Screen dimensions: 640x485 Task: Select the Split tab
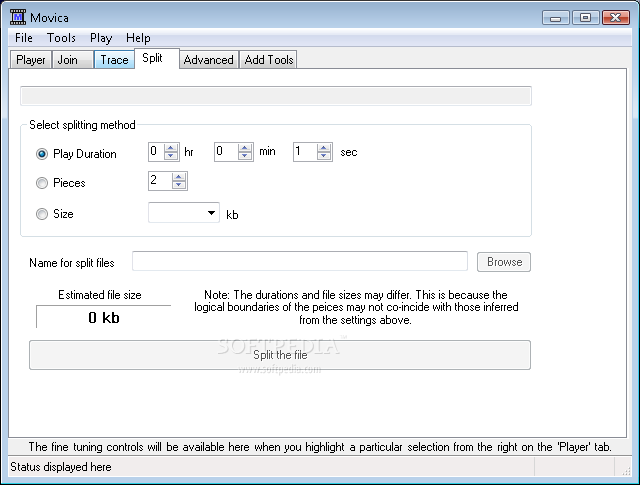coord(157,58)
